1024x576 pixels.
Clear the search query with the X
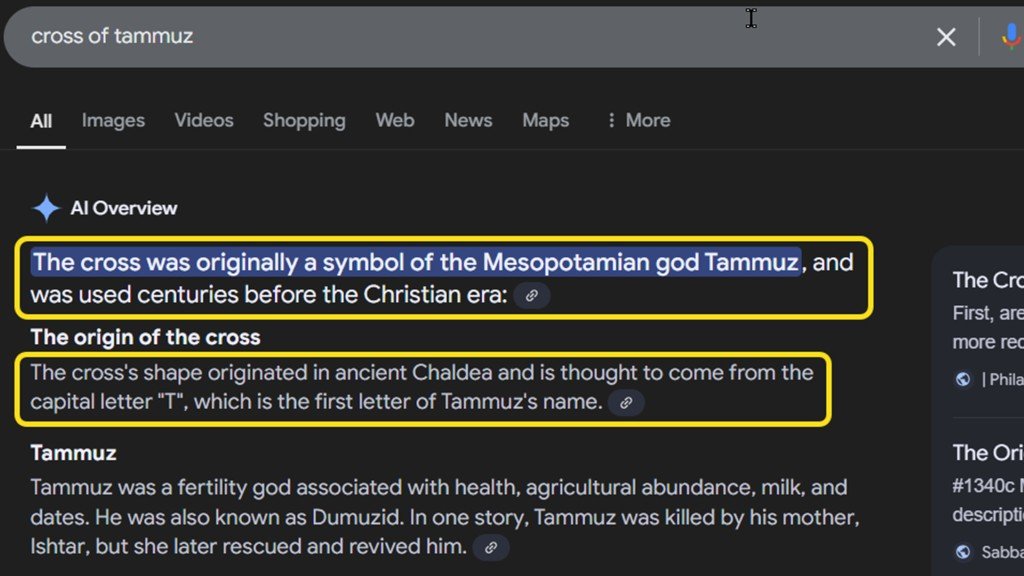[x=946, y=36]
